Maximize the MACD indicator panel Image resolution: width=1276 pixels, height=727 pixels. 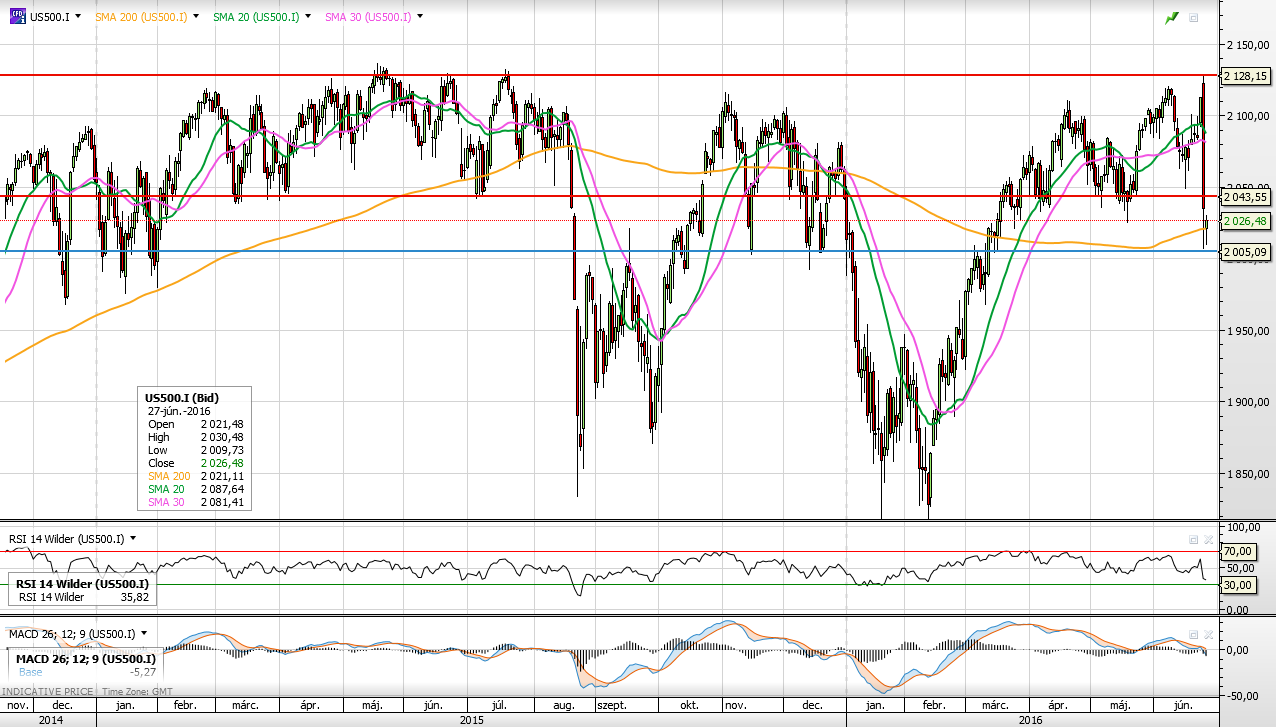click(x=1193, y=634)
